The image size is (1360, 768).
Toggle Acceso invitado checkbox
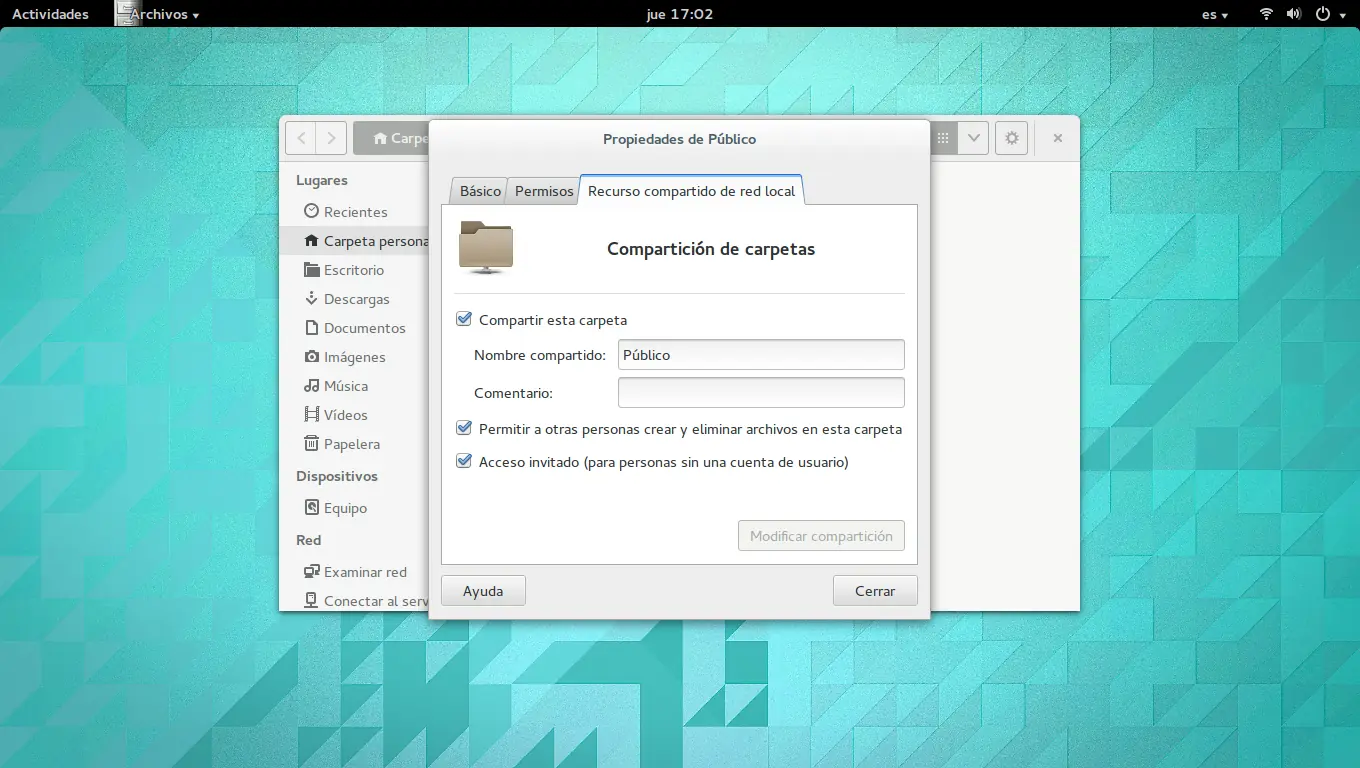click(464, 461)
